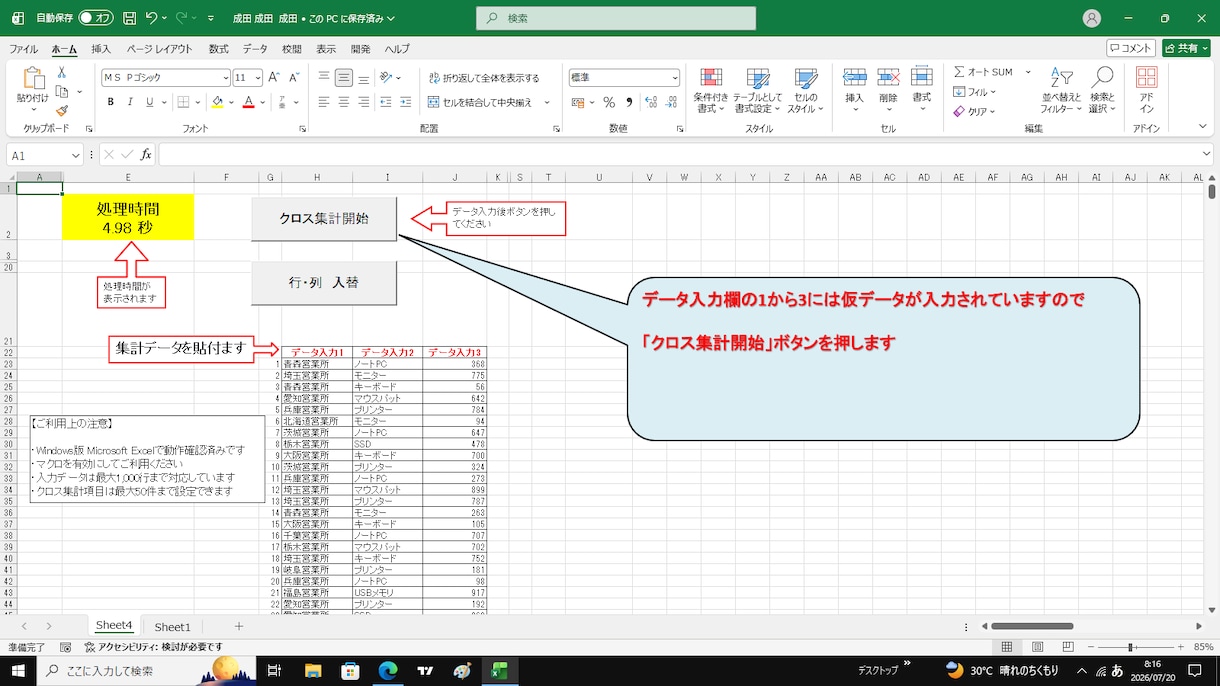The image size is (1220, 686).
Task: Align text to the bottom
Action: [x=364, y=77]
